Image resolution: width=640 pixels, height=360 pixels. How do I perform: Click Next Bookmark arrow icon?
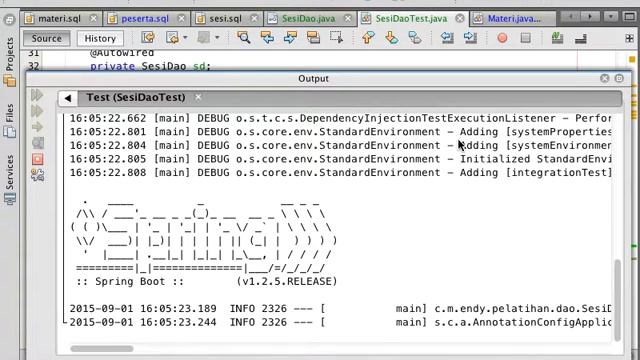pyautogui.click(x=391, y=38)
